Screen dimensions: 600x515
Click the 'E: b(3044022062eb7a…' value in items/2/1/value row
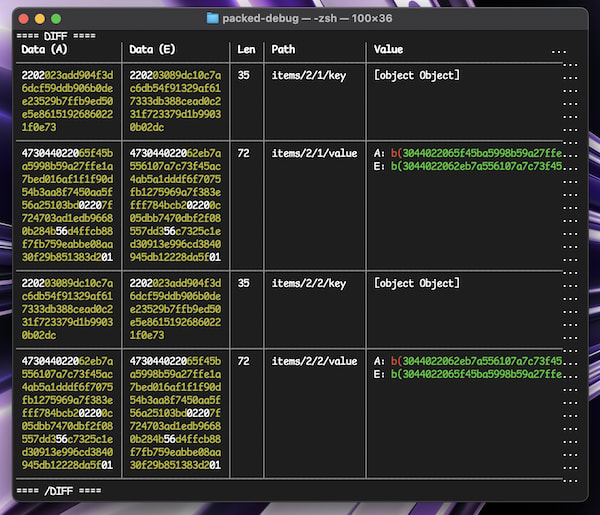pos(476,166)
